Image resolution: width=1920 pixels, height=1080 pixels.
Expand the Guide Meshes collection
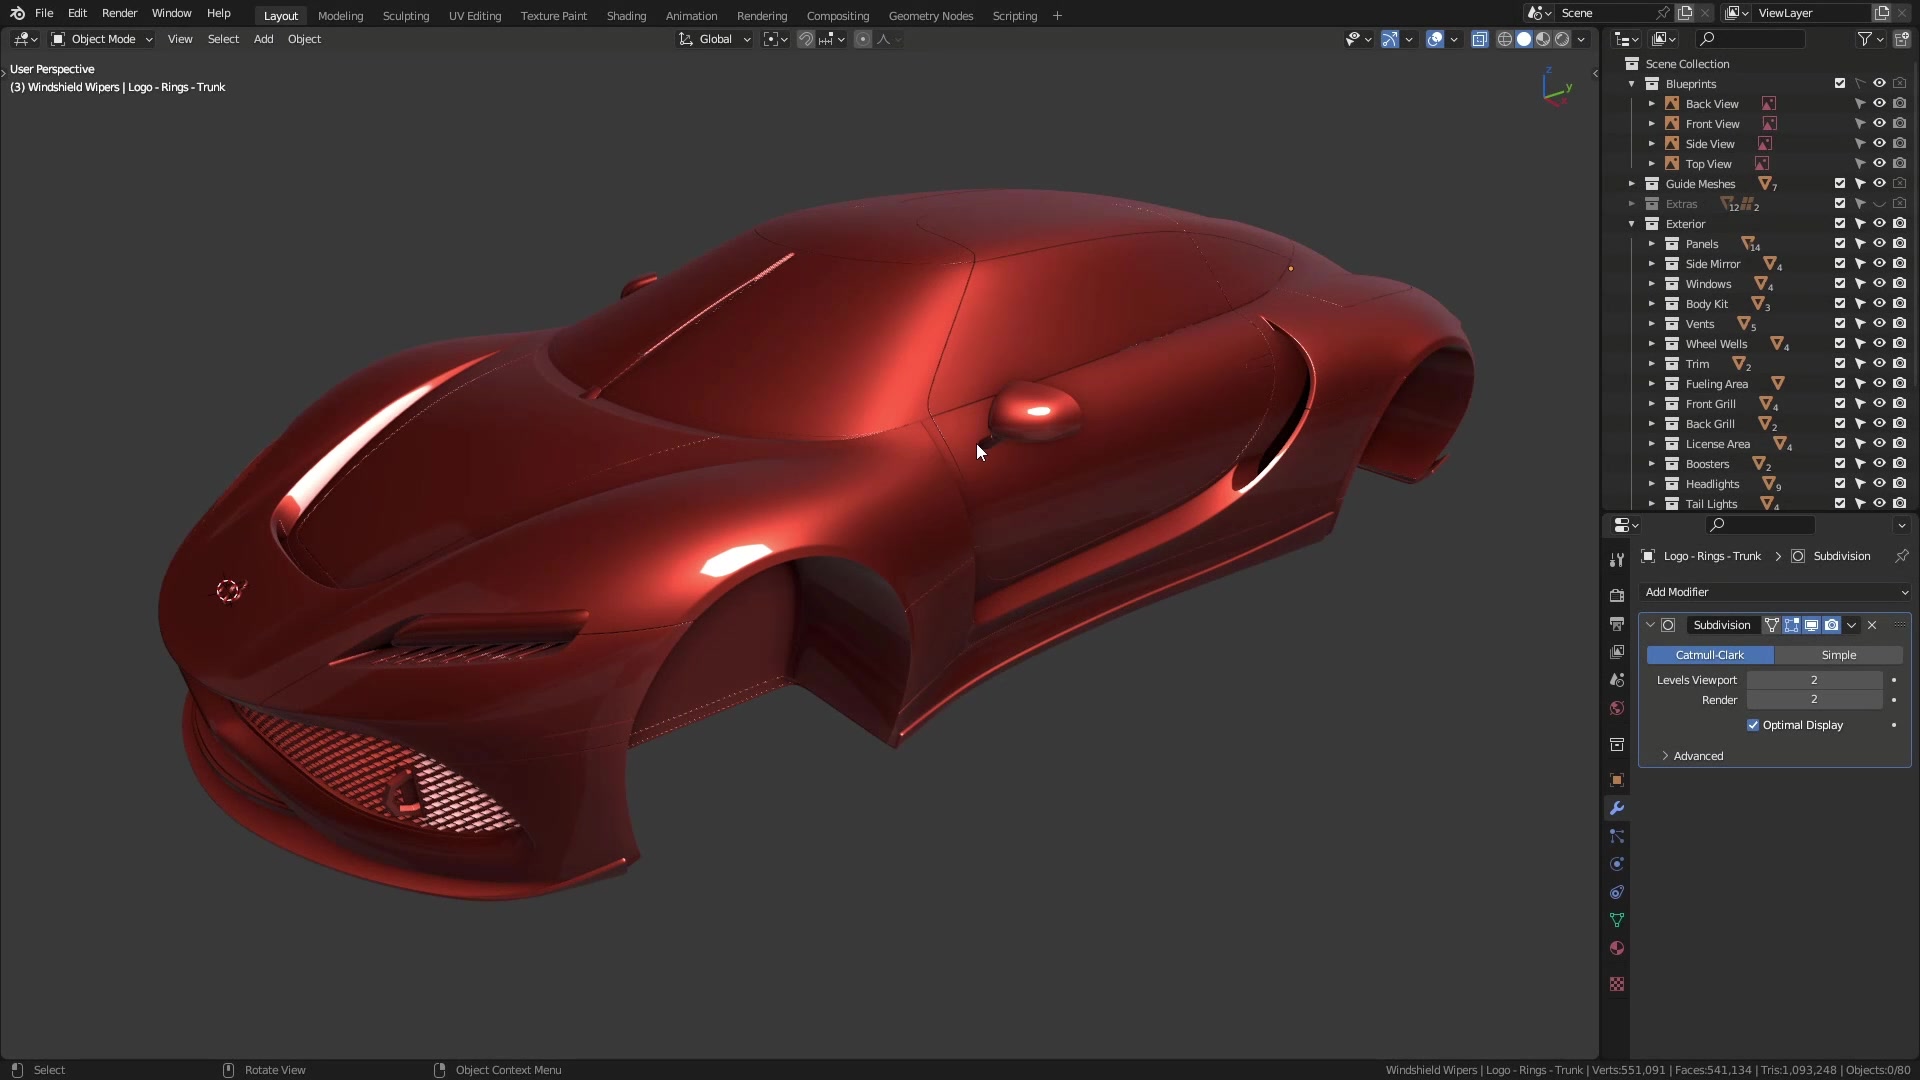point(1632,184)
